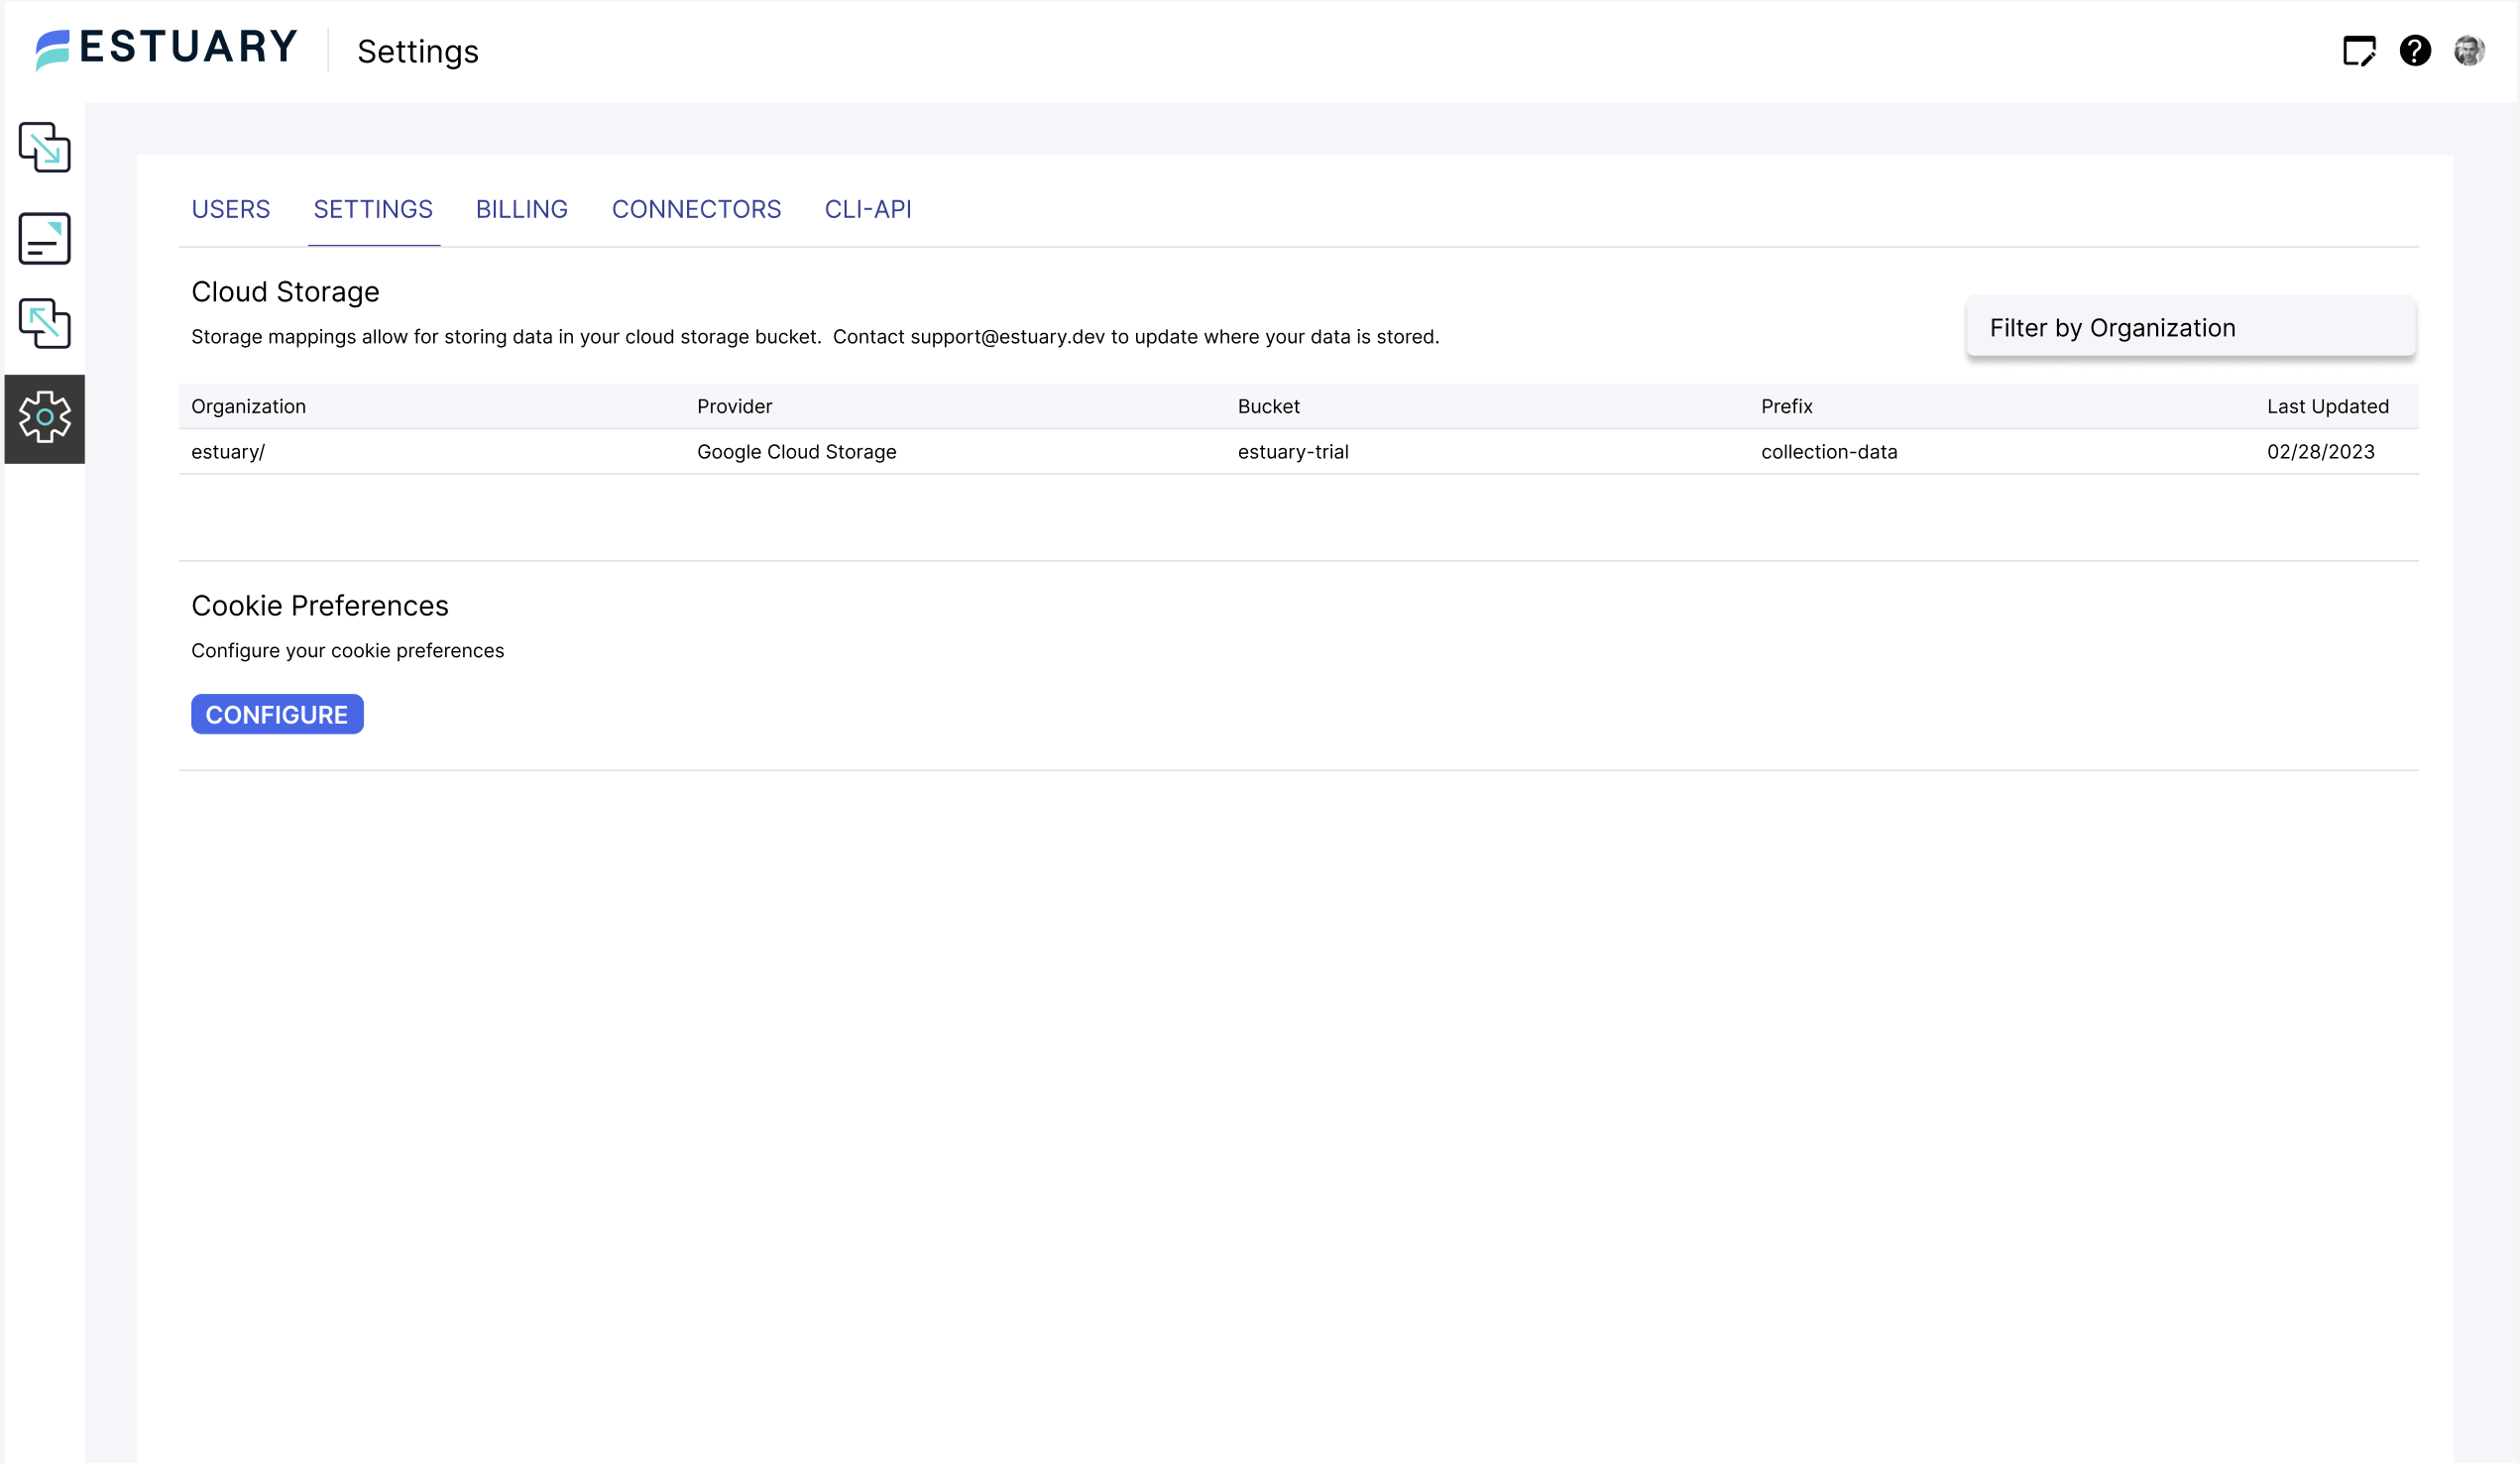The height and width of the screenshot is (1464, 2520).
Task: Click the Admin gear icon in sidebar
Action: (x=44, y=418)
